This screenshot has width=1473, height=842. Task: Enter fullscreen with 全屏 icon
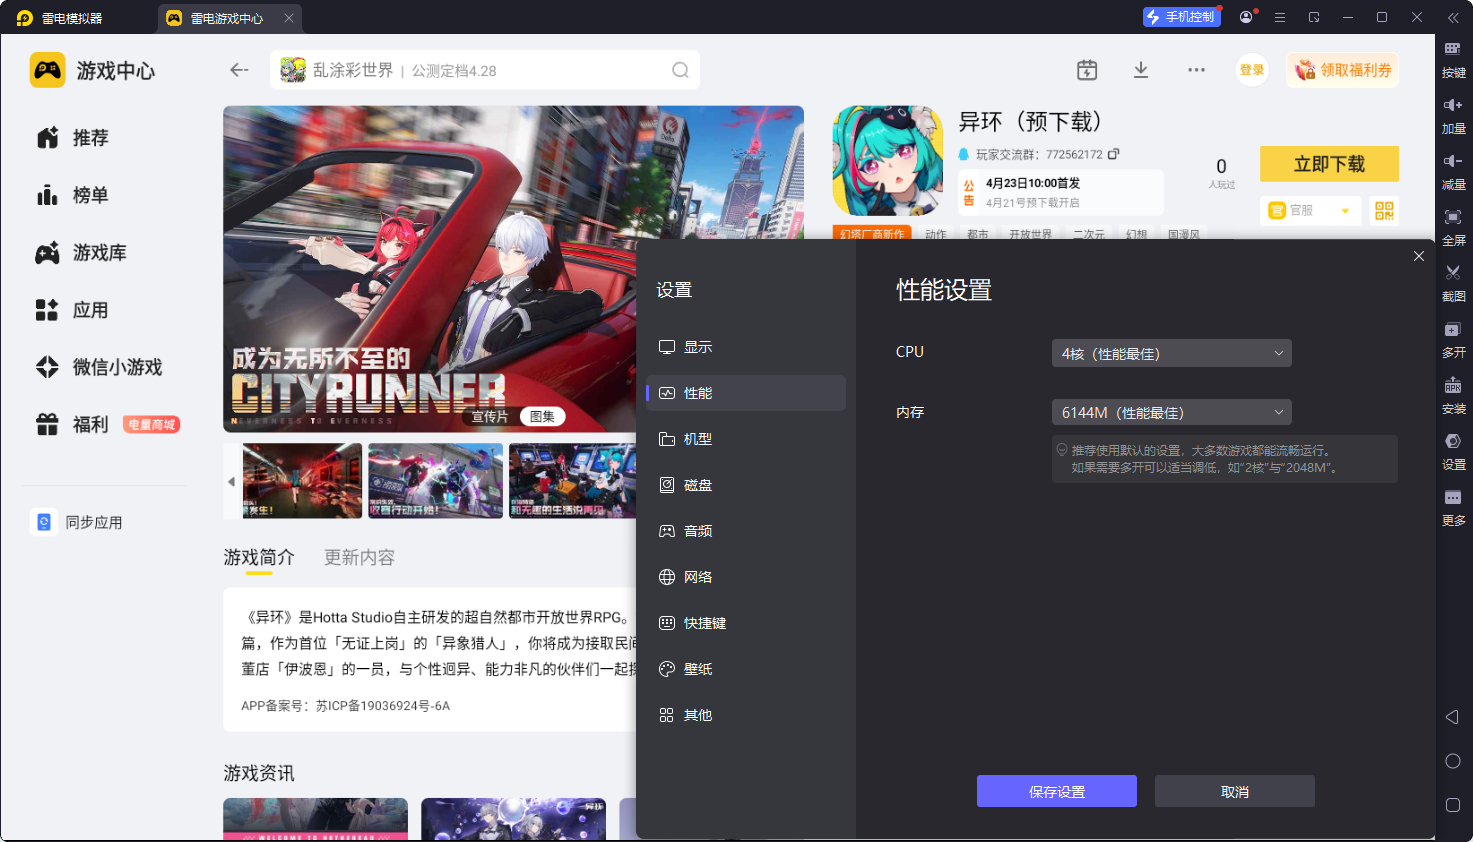click(x=1453, y=227)
